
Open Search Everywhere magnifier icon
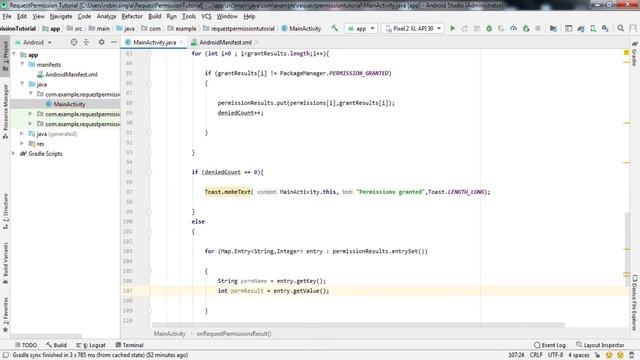pos(620,28)
